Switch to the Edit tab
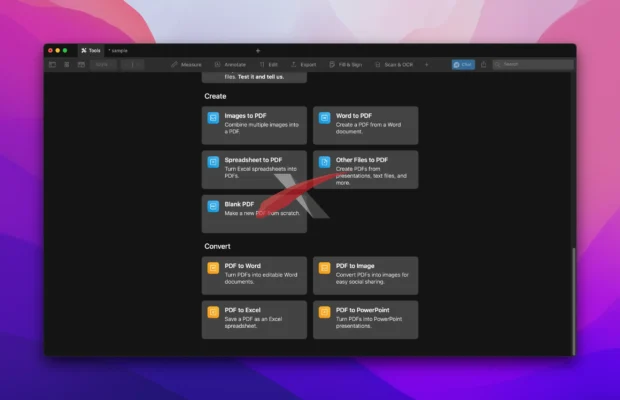Image resolution: width=620 pixels, height=400 pixels. (269, 64)
